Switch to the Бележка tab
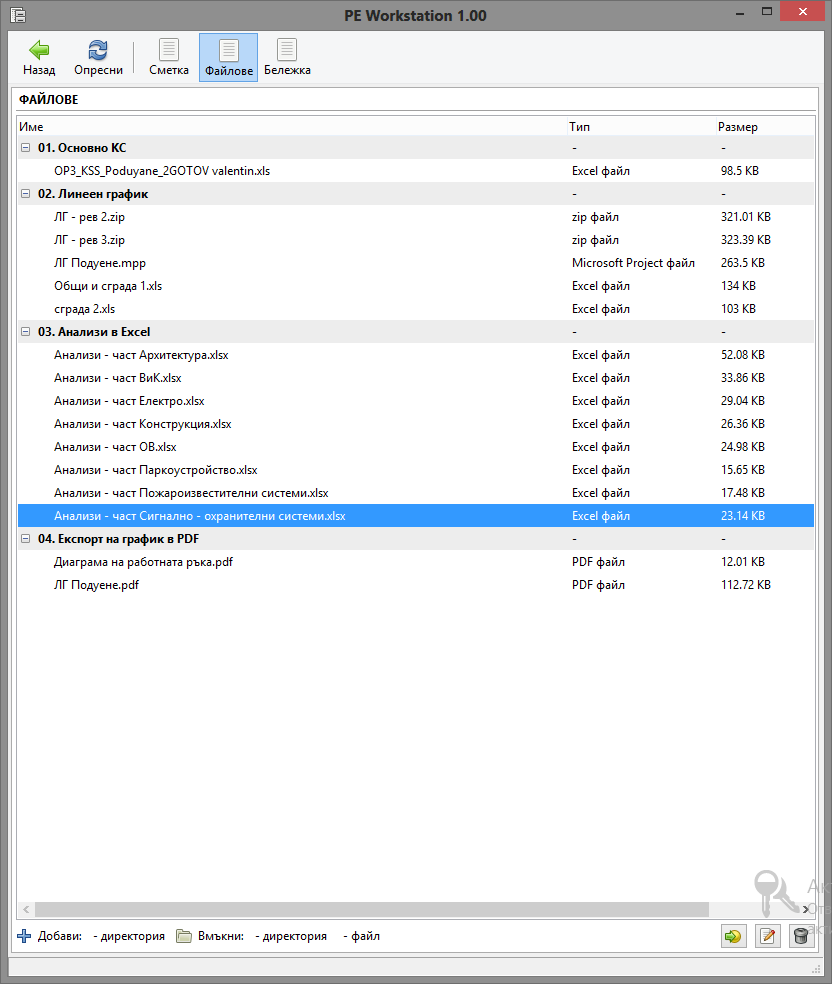This screenshot has height=984, width=832. [287, 57]
